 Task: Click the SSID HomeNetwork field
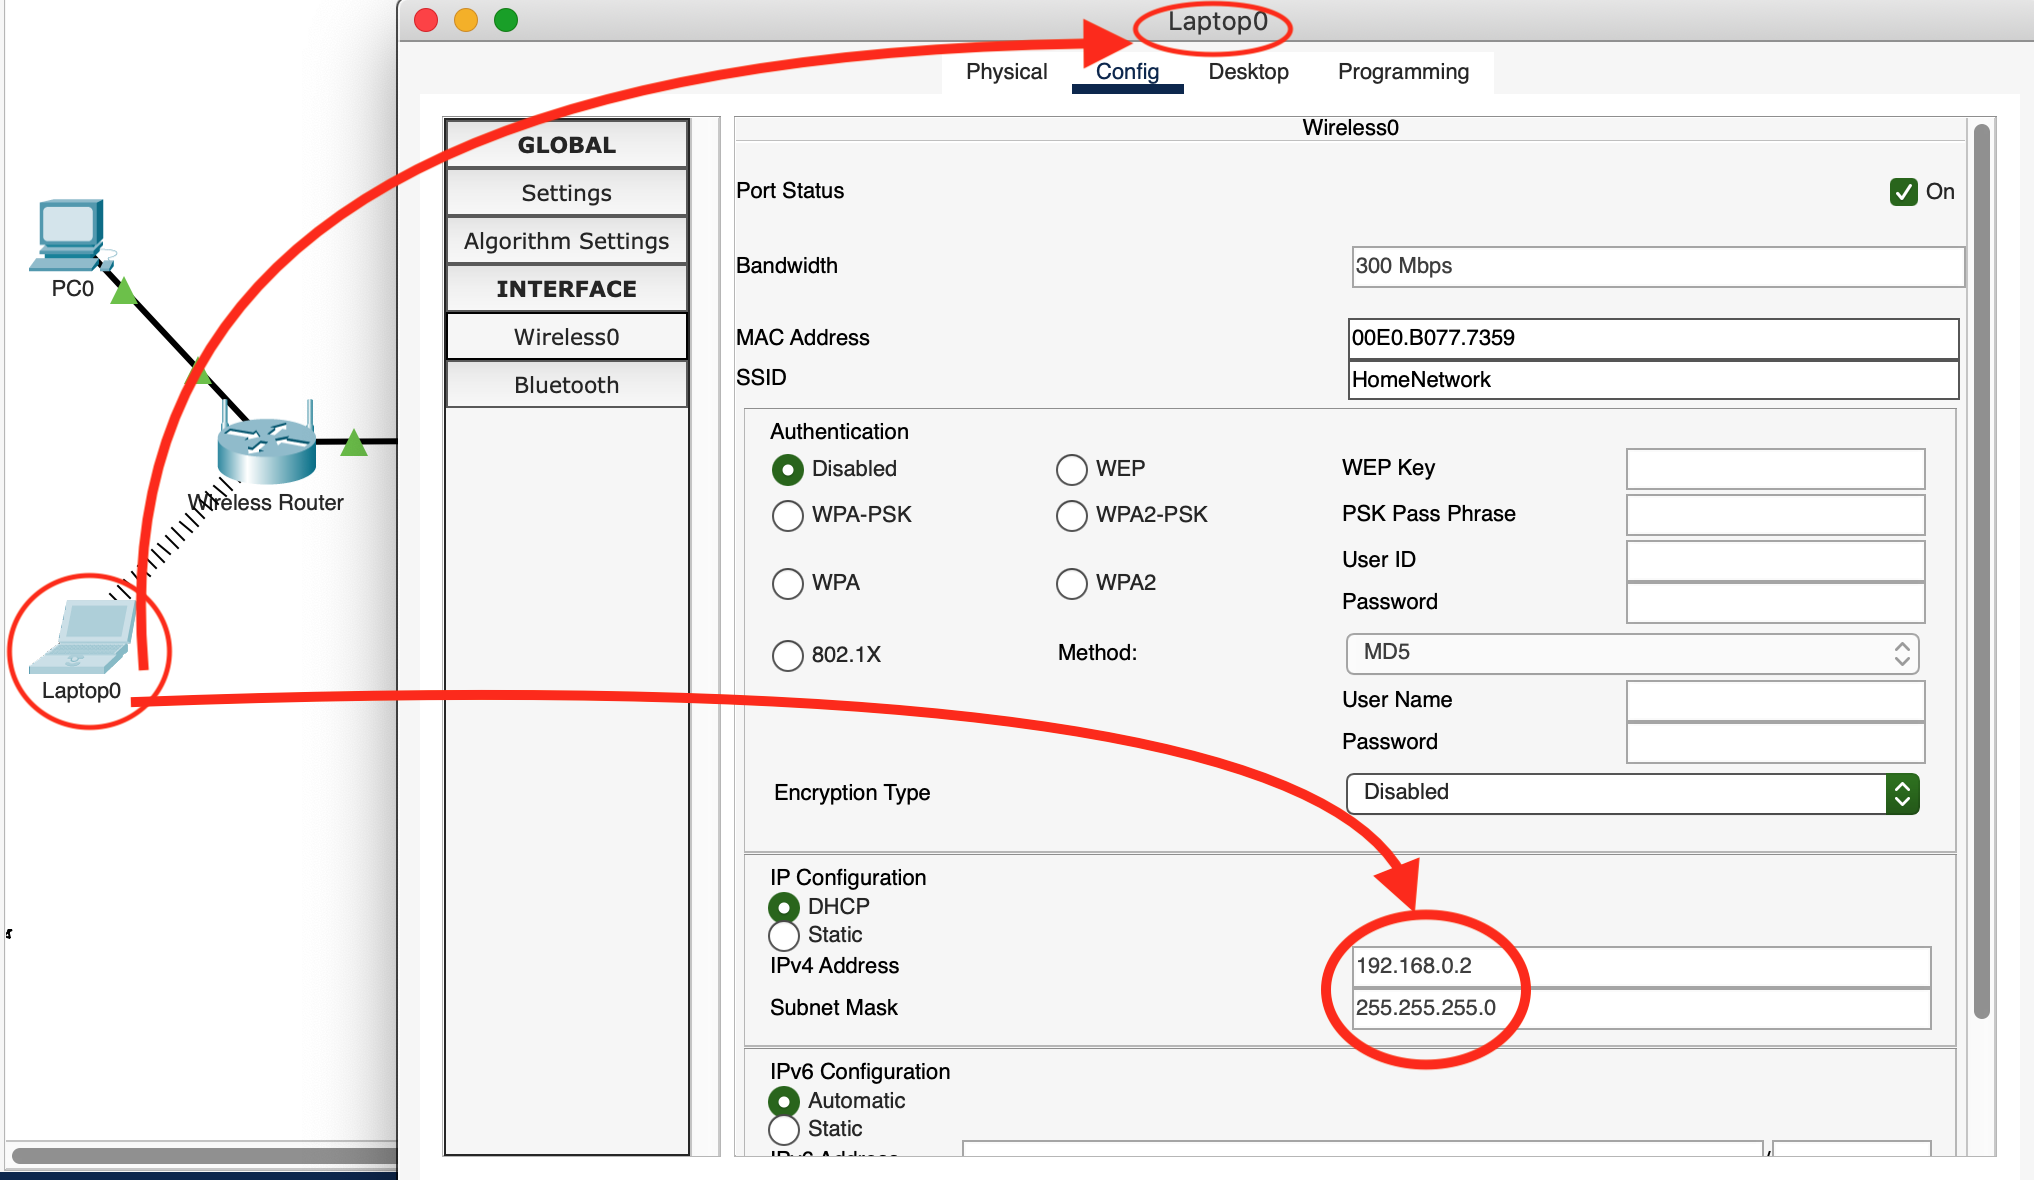pyautogui.click(x=1652, y=380)
